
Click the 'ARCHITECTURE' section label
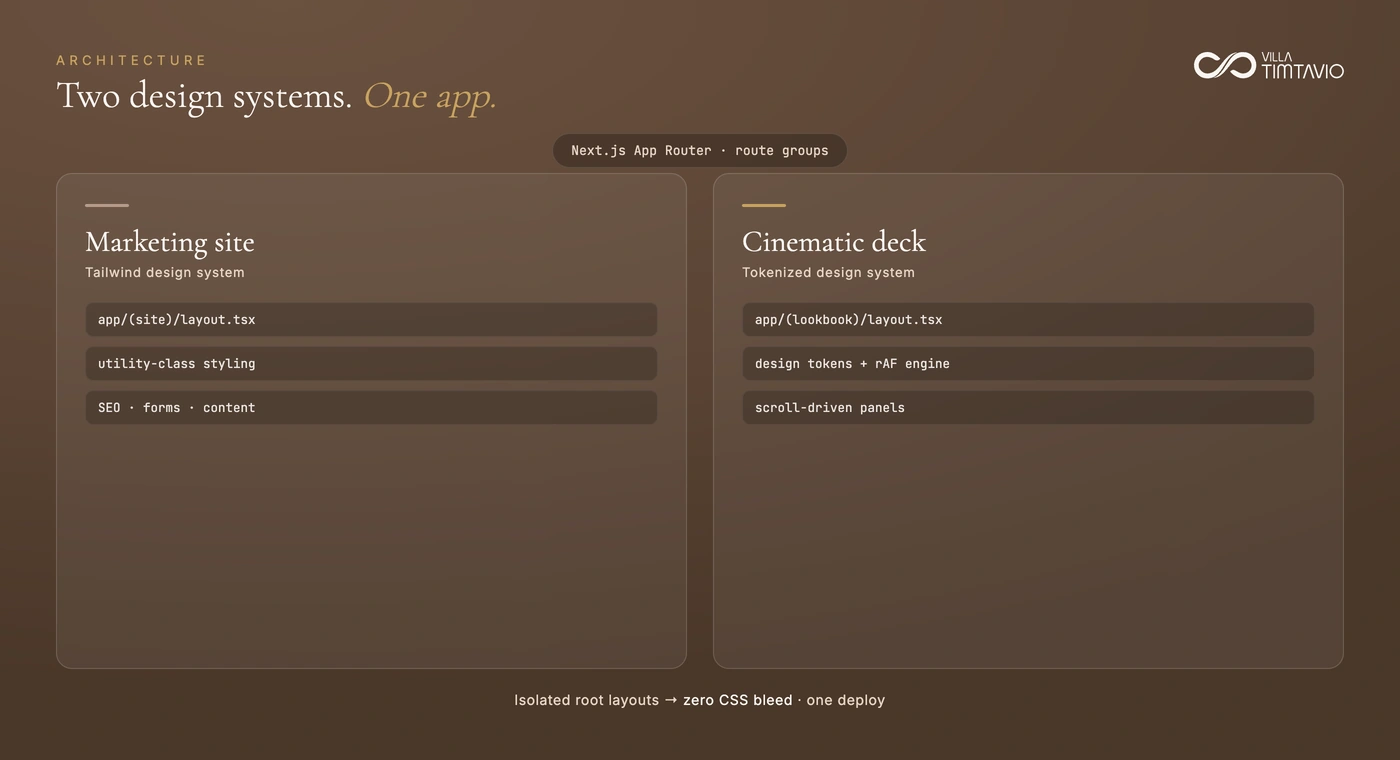point(132,61)
